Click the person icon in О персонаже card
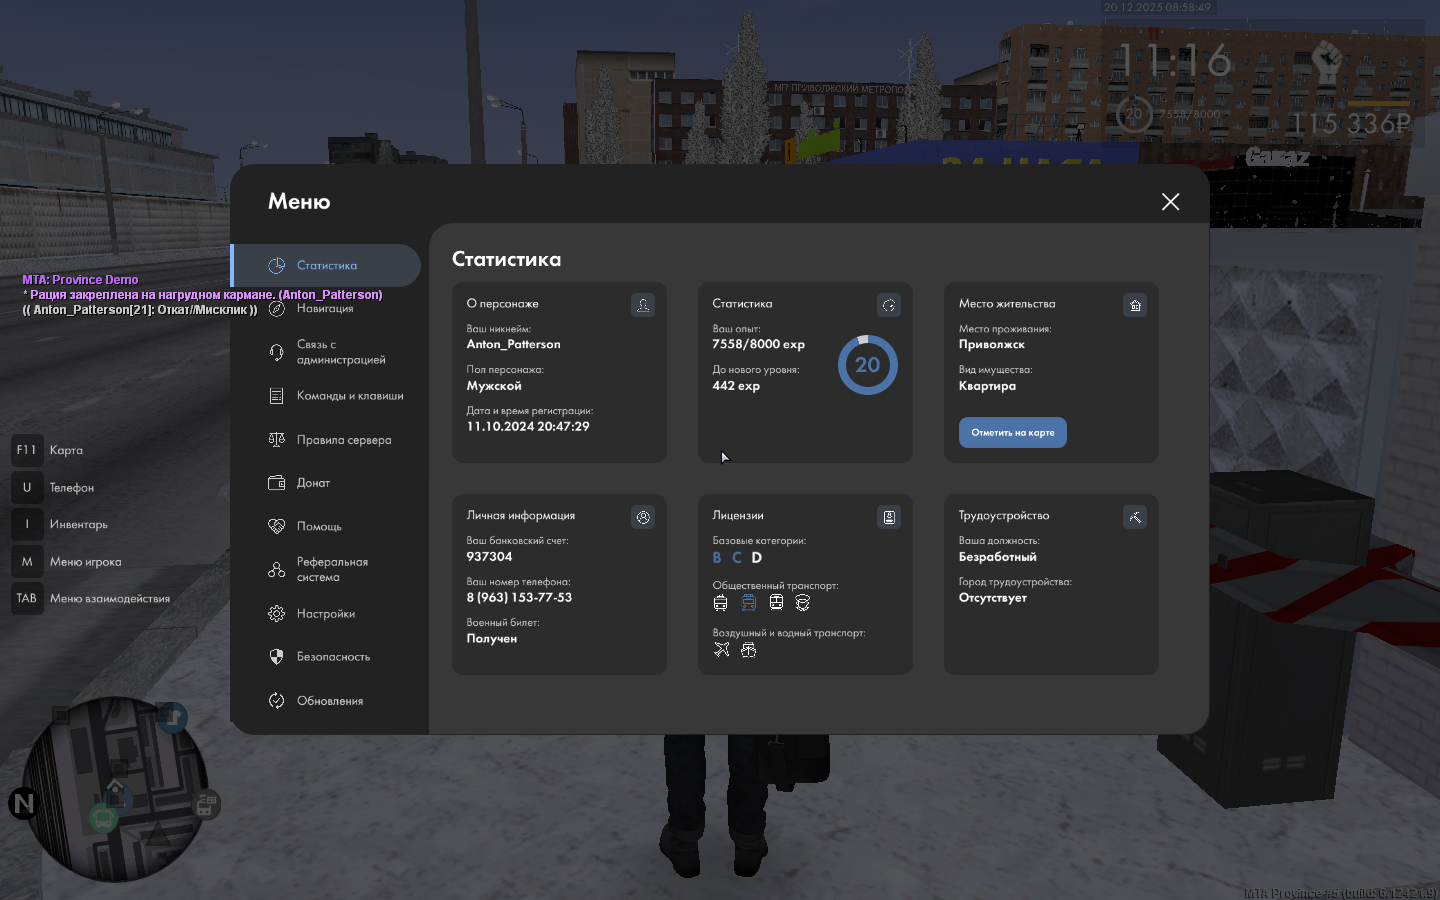The image size is (1440, 900). click(x=643, y=305)
